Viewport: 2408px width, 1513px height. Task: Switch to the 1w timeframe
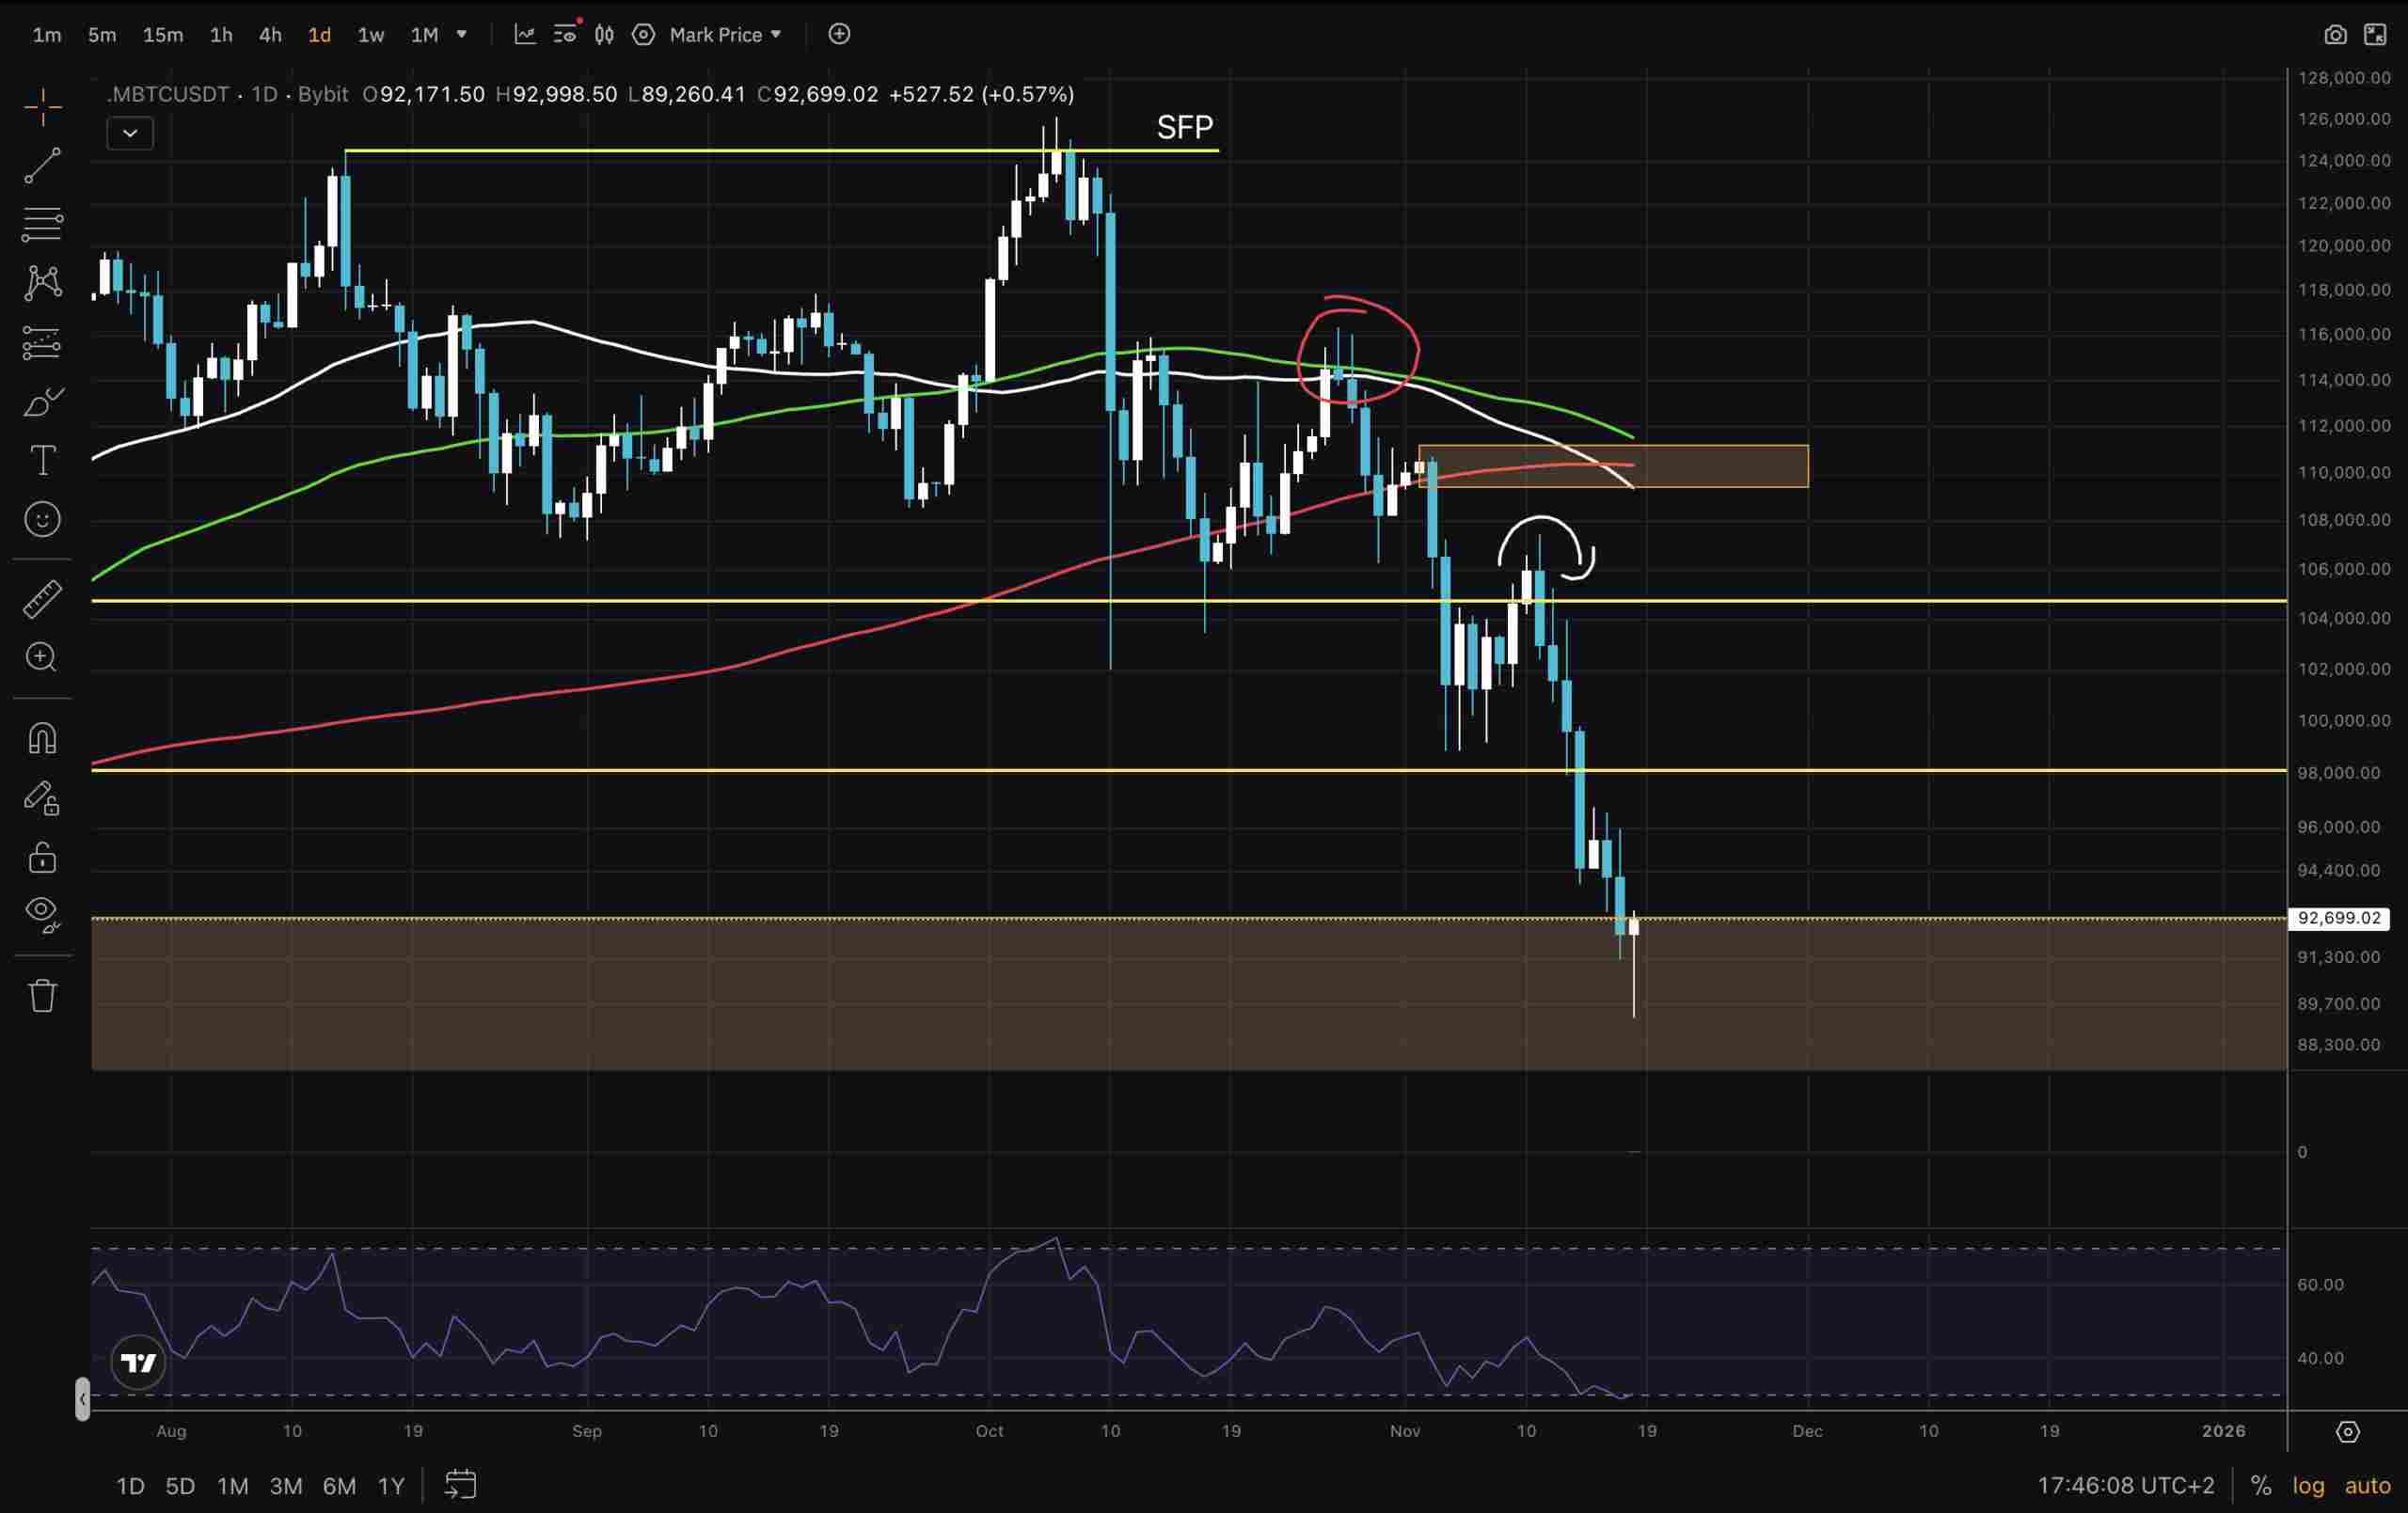click(371, 35)
